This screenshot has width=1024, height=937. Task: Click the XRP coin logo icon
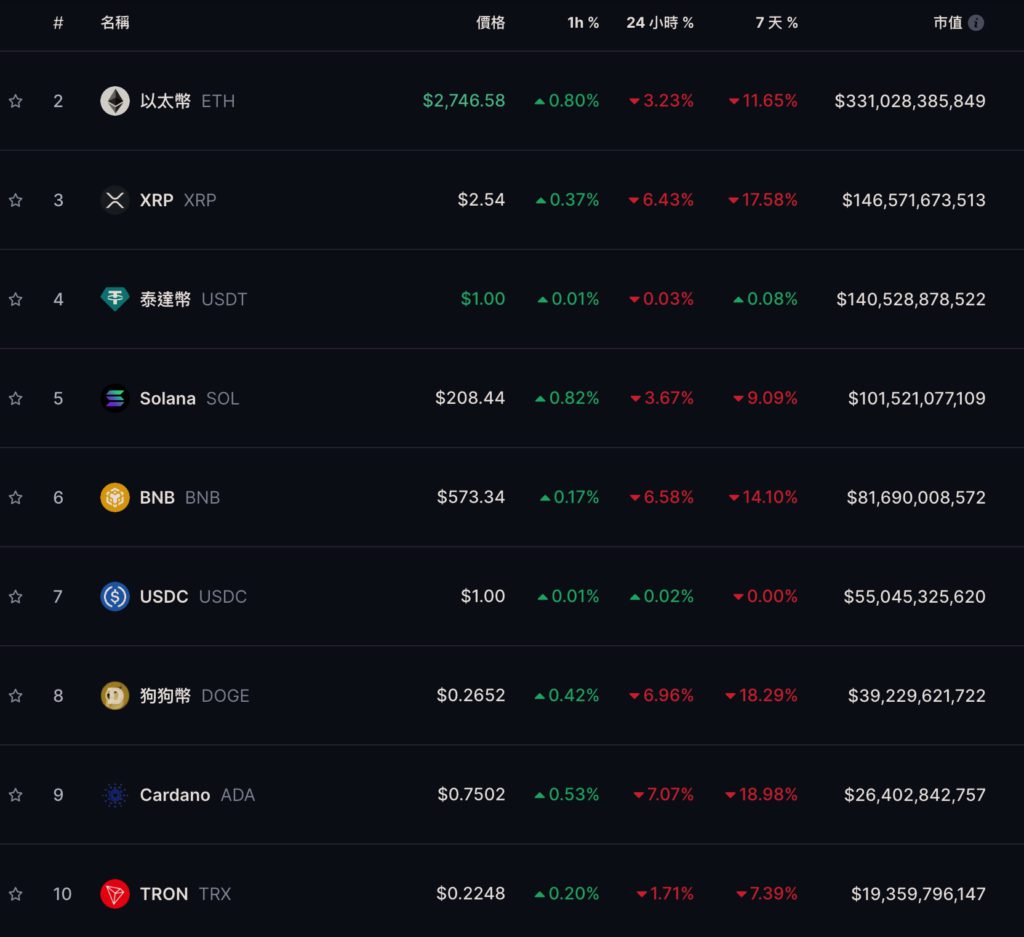(x=115, y=200)
